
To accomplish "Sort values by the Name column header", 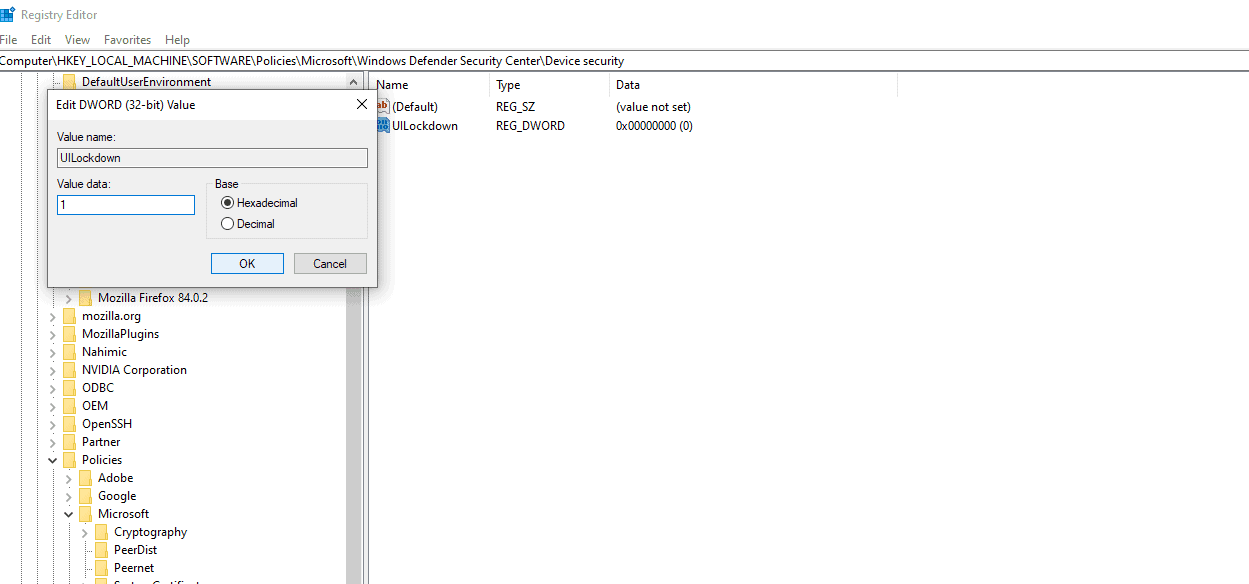I will coord(430,85).
